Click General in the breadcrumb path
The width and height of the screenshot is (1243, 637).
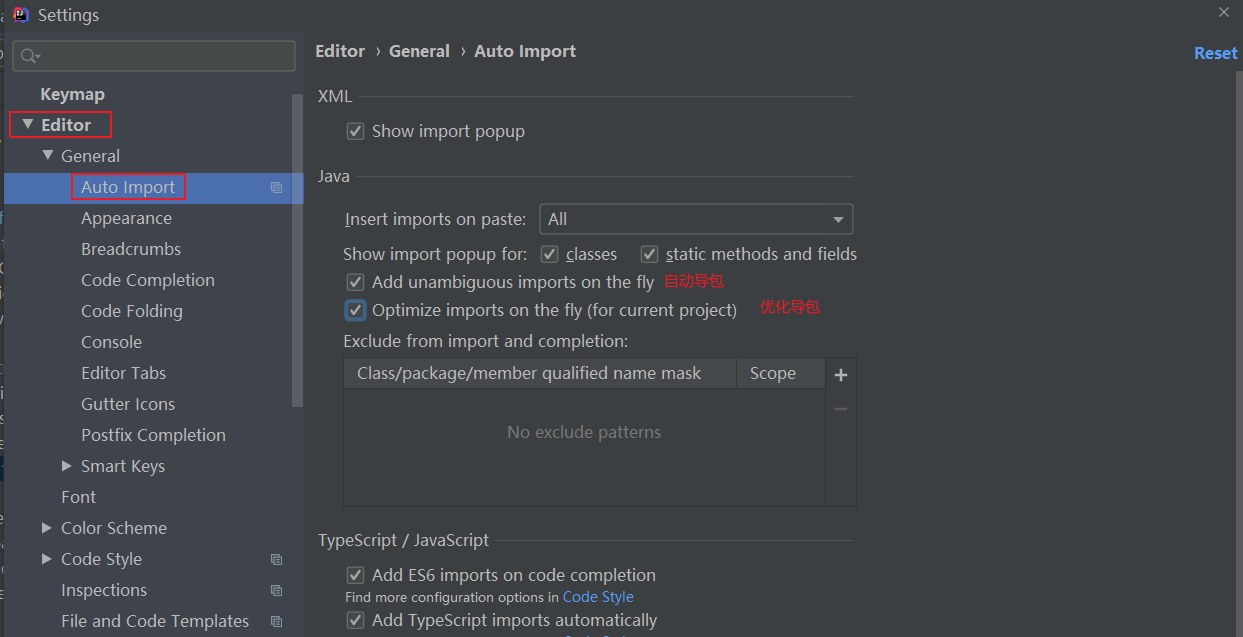419,51
